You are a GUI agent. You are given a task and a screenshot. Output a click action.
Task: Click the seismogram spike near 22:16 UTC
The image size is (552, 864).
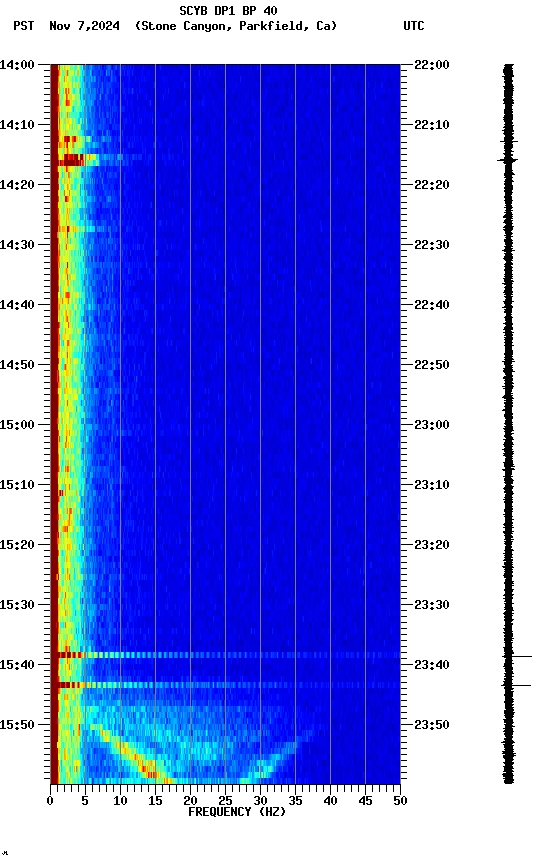coord(508,160)
